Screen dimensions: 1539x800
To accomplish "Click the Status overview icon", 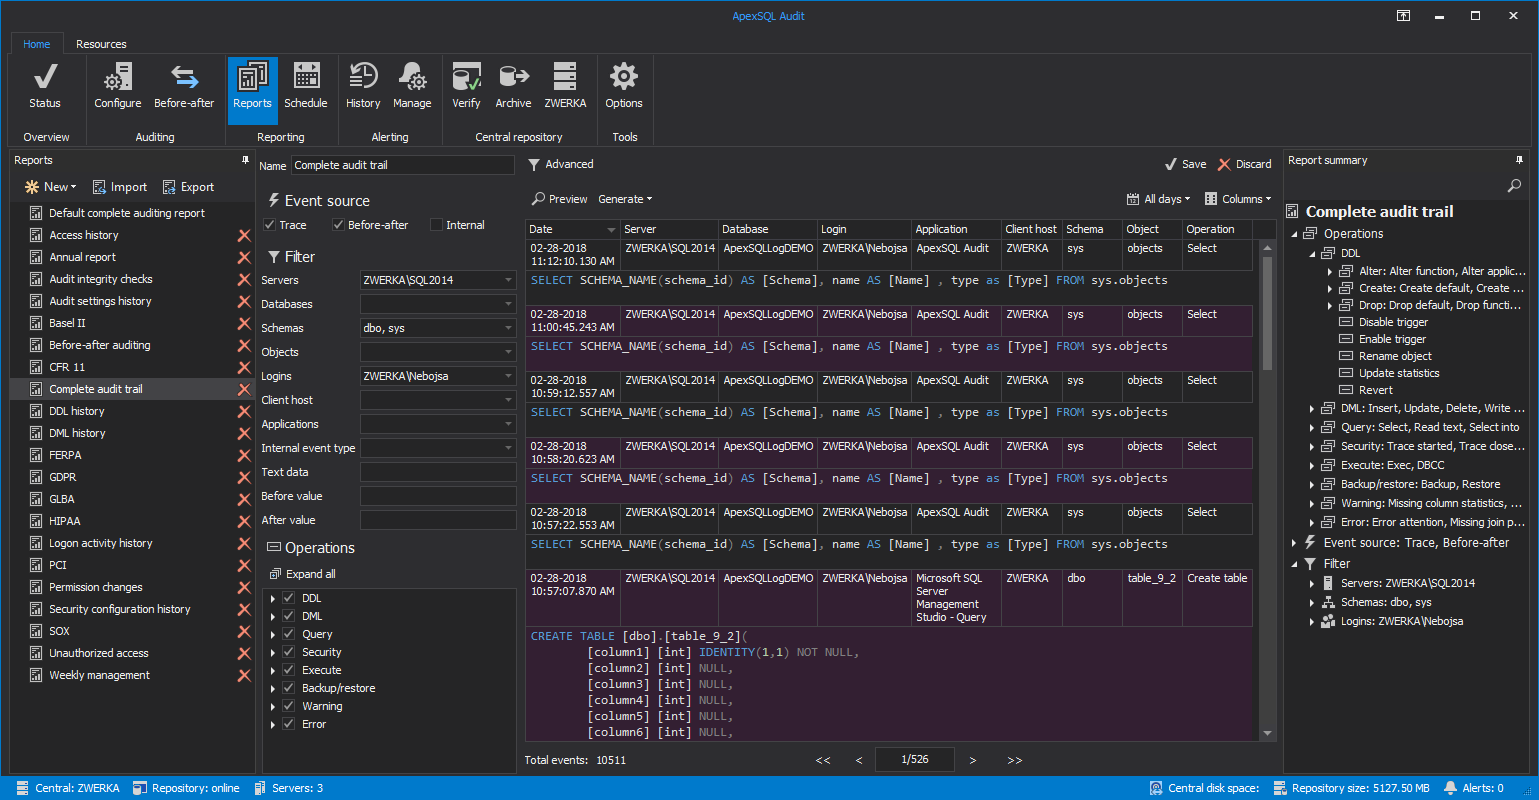I will pyautogui.click(x=45, y=86).
